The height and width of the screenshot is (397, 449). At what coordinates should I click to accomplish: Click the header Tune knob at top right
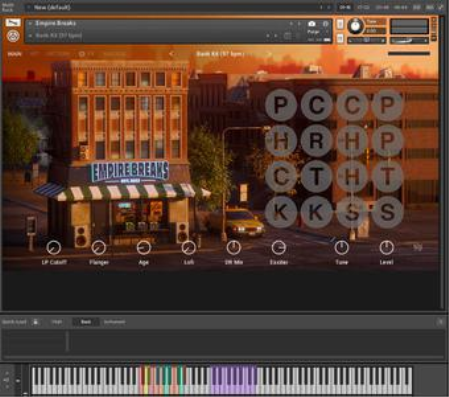coord(355,26)
